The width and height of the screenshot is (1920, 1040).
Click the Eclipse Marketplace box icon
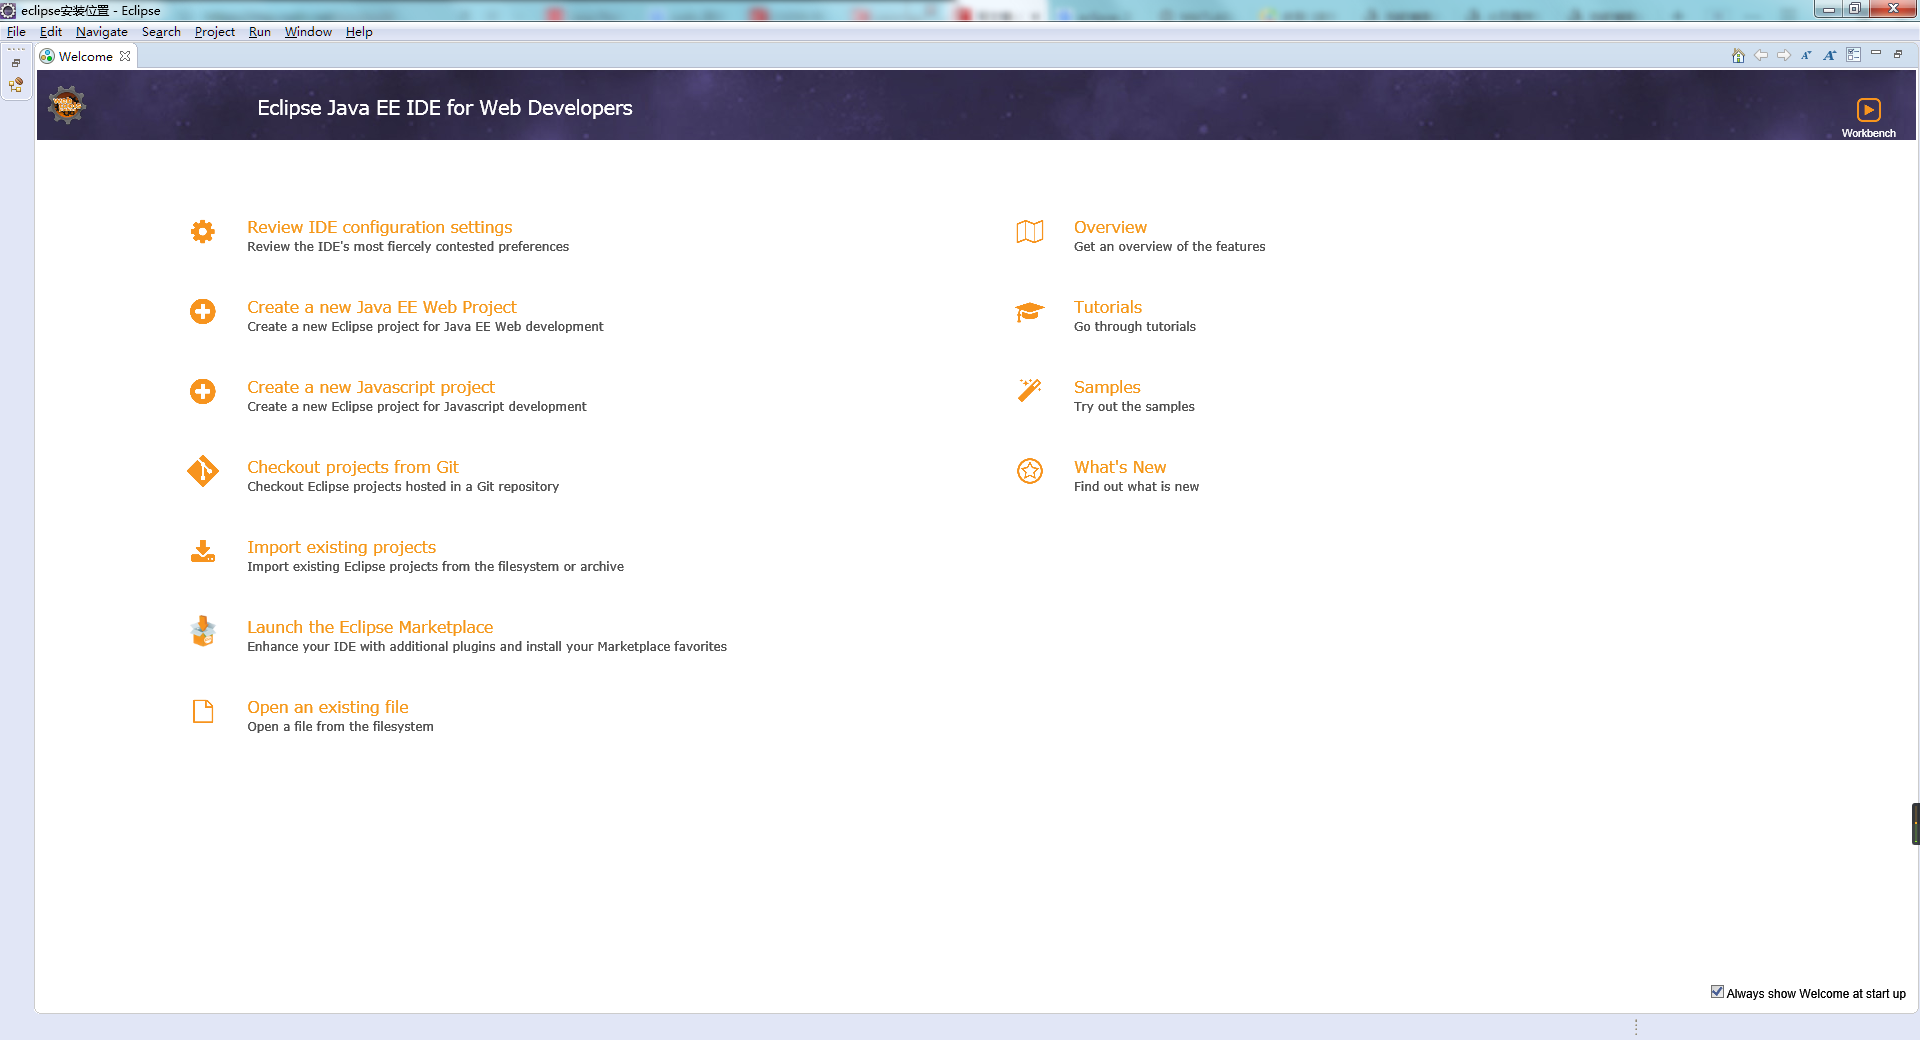pyautogui.click(x=203, y=631)
